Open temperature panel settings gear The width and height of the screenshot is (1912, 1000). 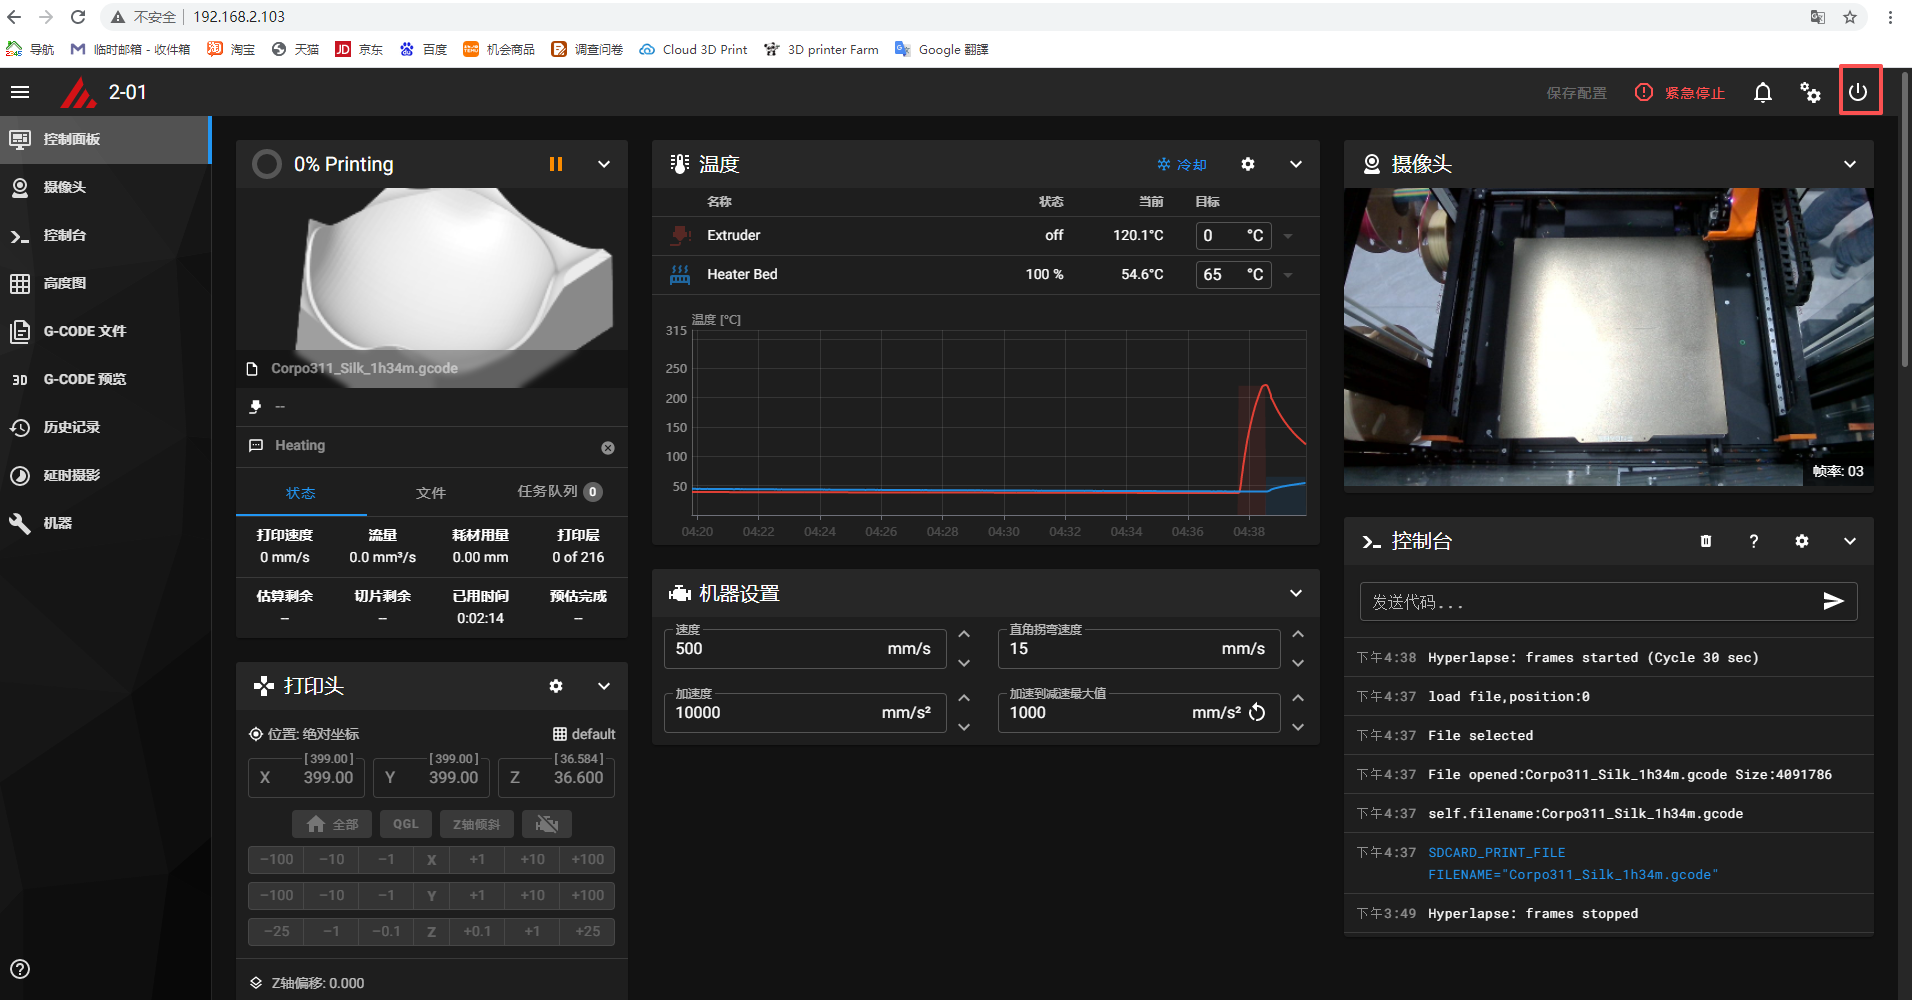1247,164
